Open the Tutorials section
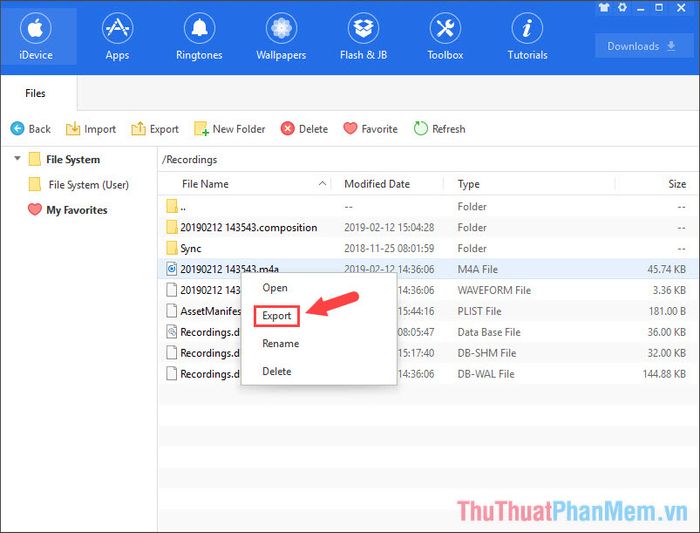The height and width of the screenshot is (533, 700). click(527, 37)
